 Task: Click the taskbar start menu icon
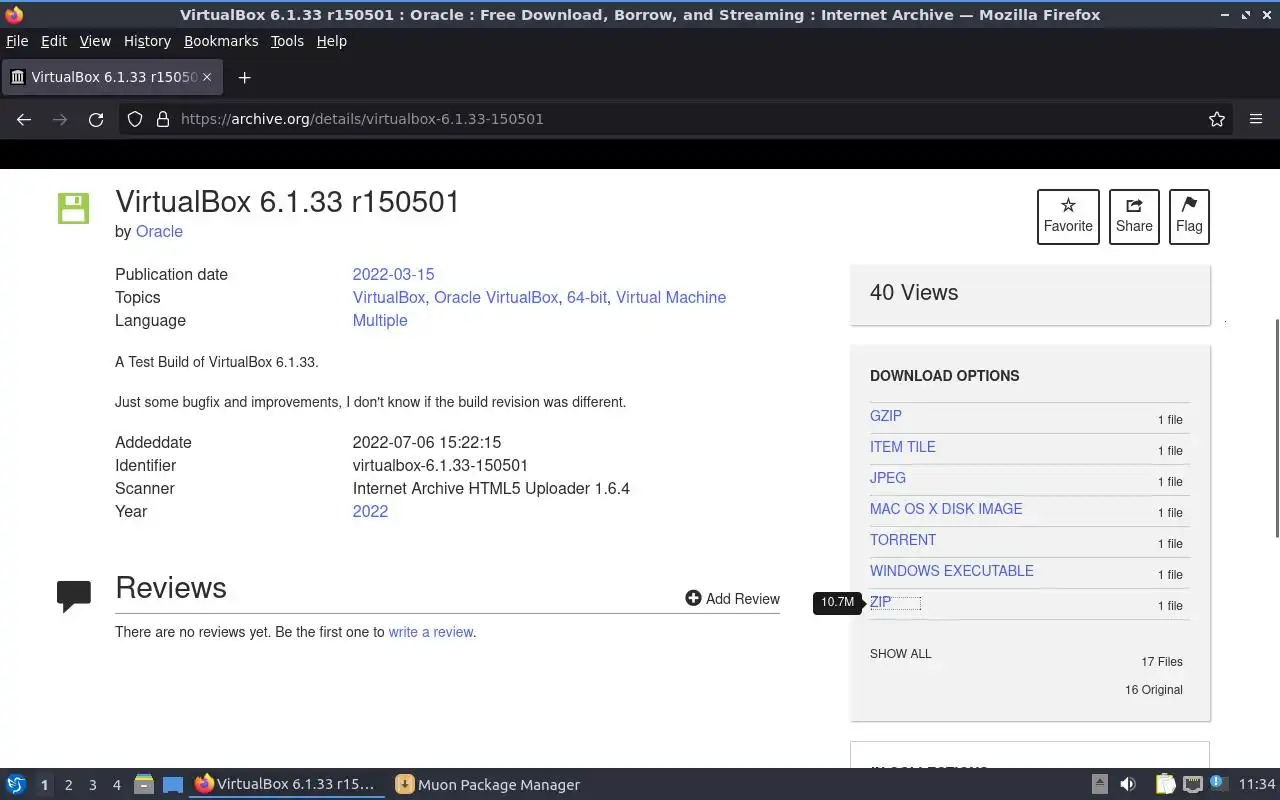coord(16,785)
